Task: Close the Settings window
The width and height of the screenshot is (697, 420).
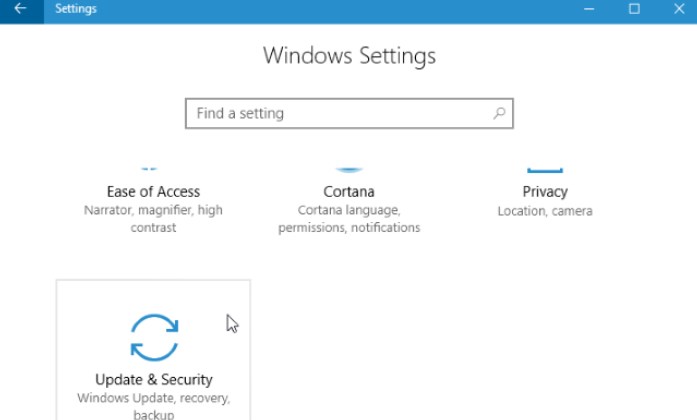Action: (680, 9)
